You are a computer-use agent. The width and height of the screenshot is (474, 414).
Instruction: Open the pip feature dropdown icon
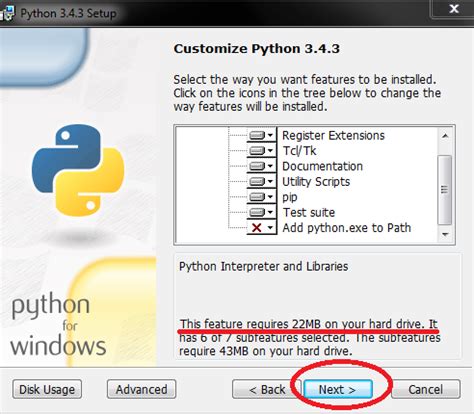pos(262,197)
